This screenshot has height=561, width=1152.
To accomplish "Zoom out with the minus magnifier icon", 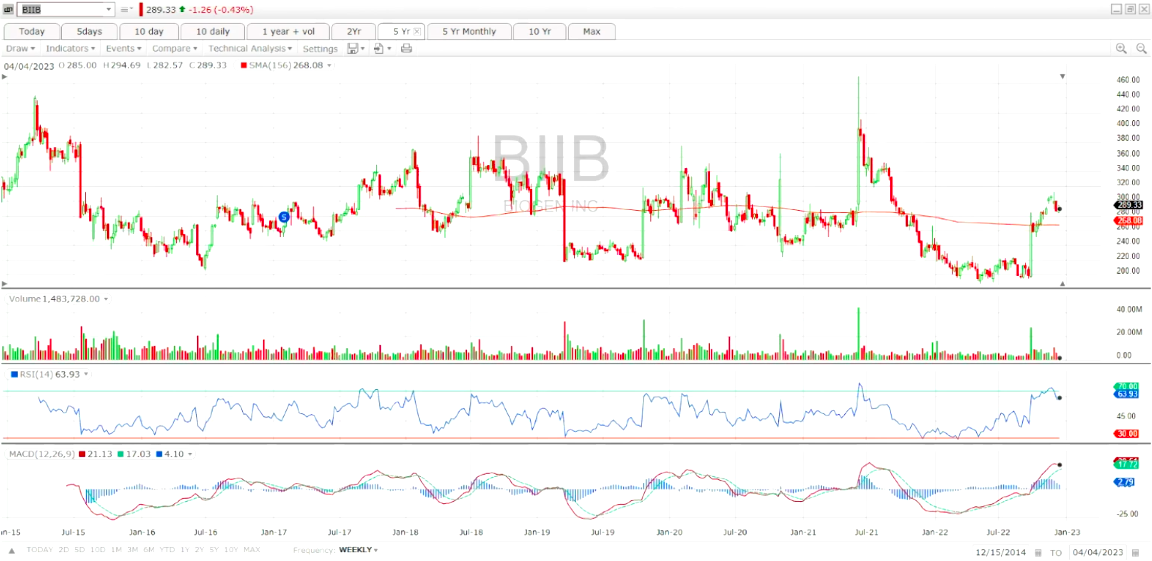I will point(1141,48).
